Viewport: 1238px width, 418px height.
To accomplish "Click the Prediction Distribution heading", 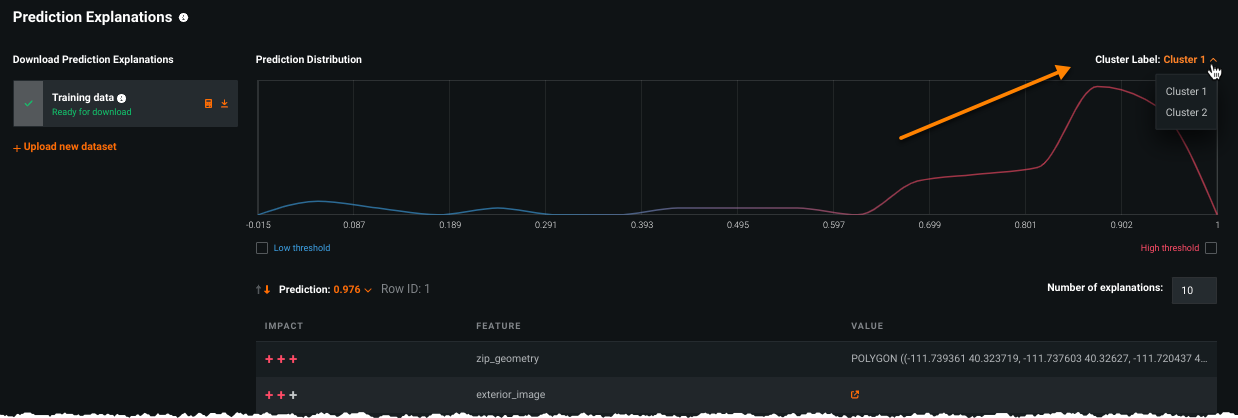I will [x=309, y=60].
